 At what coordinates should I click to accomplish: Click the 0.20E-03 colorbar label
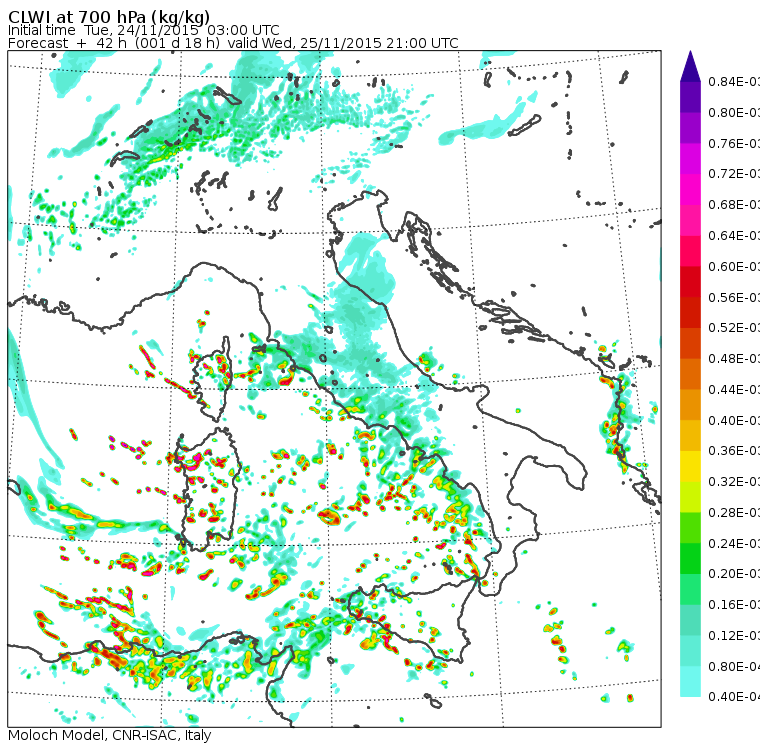[733, 574]
